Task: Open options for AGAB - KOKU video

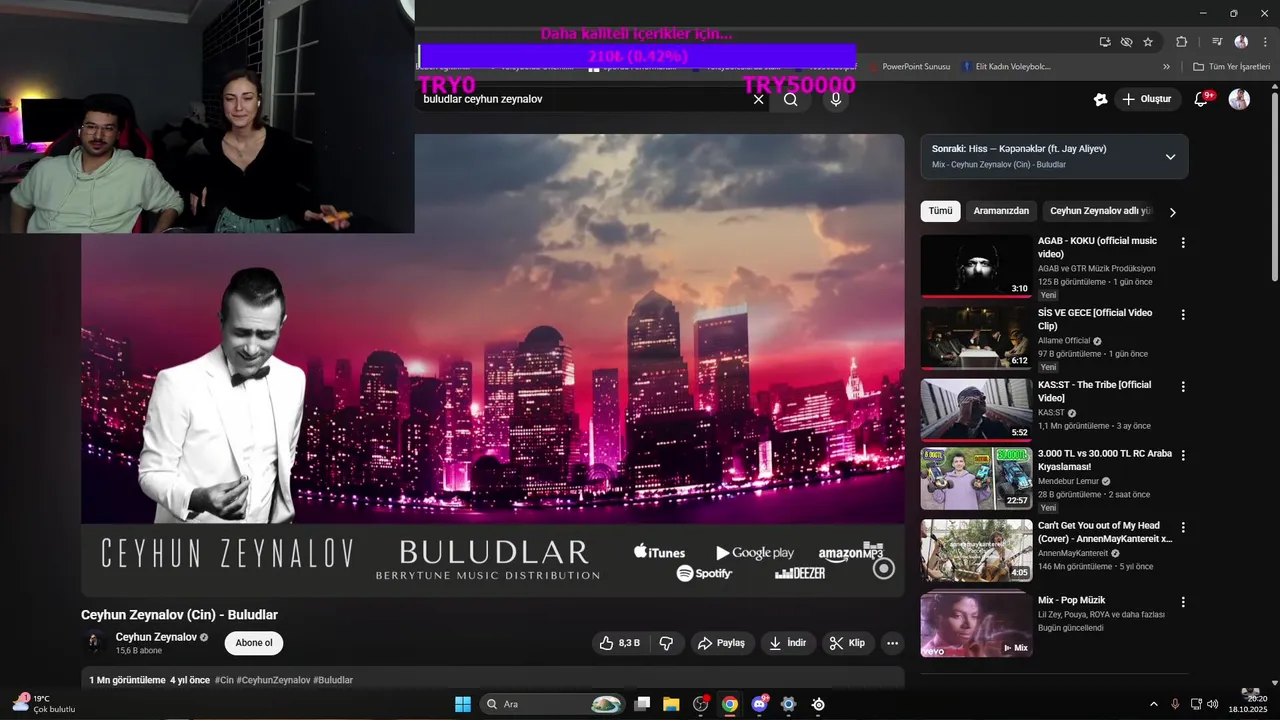Action: (1183, 243)
